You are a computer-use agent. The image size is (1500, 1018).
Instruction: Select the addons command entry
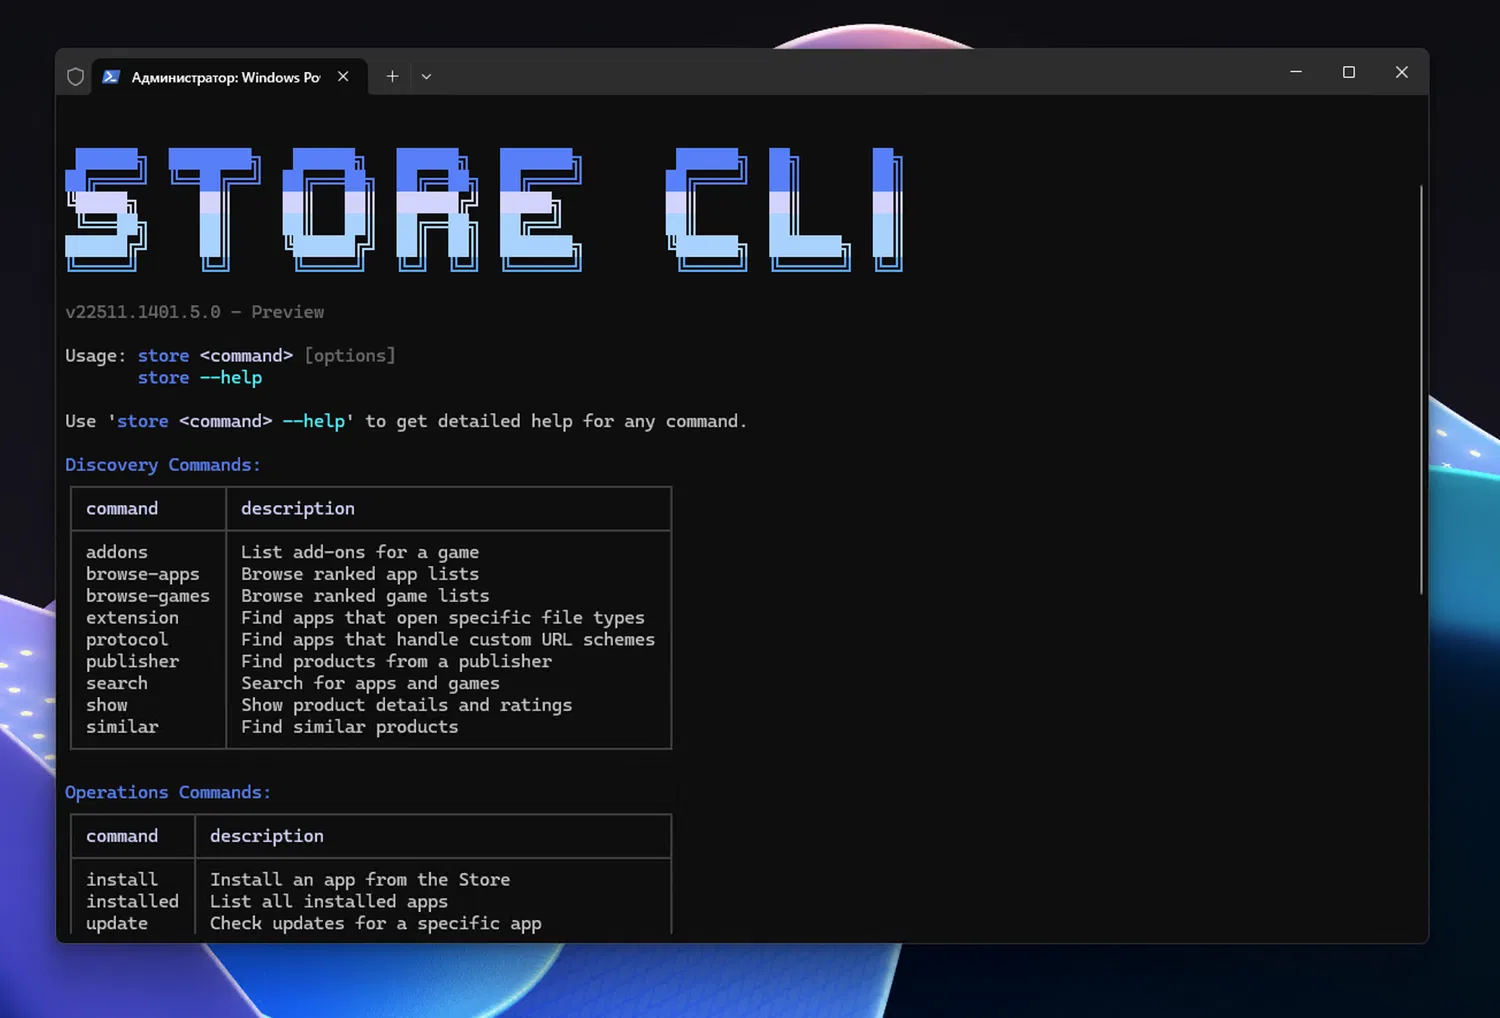(x=116, y=551)
